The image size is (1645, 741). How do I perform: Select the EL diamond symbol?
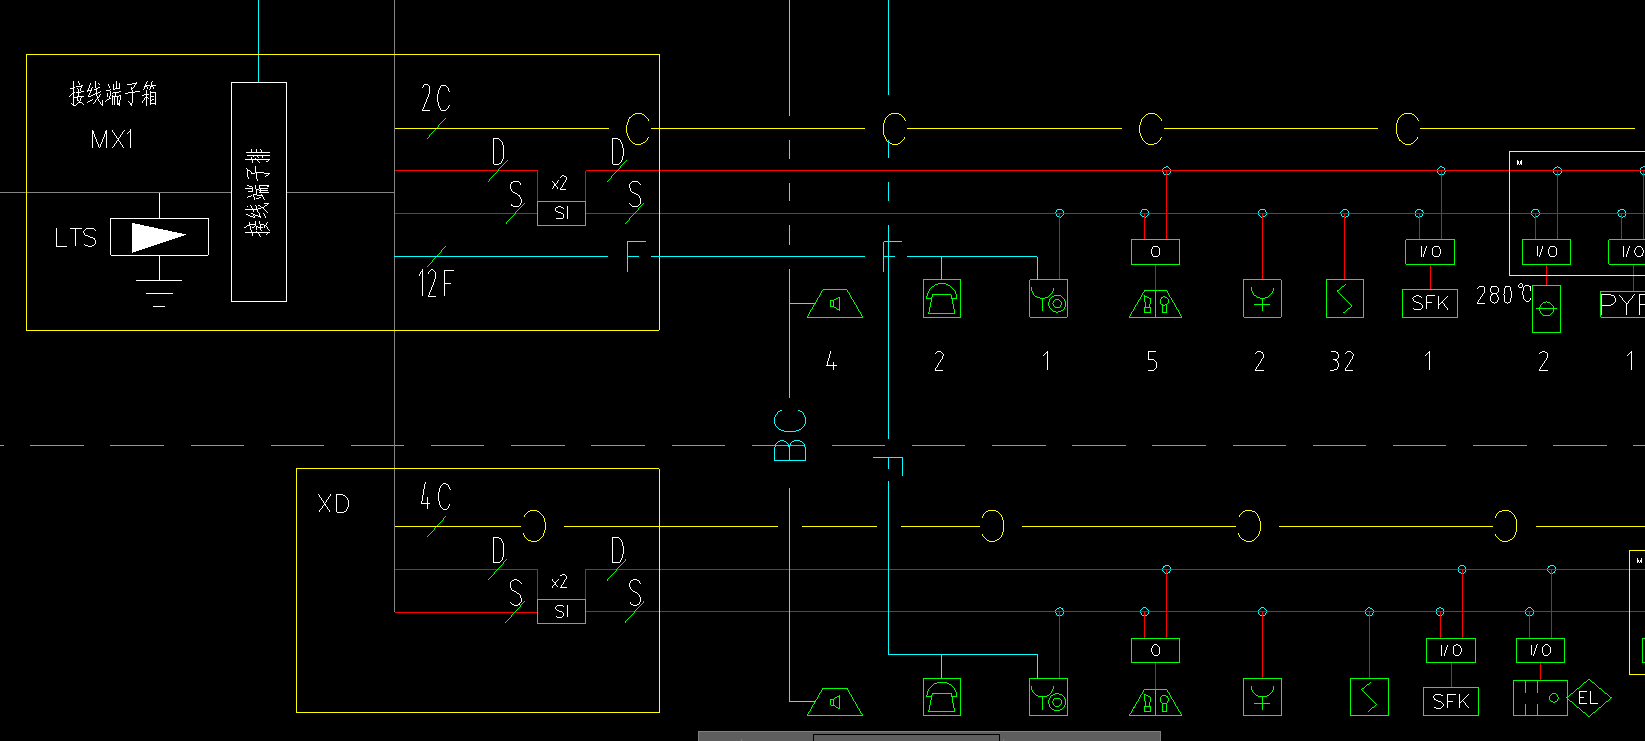1588,698
